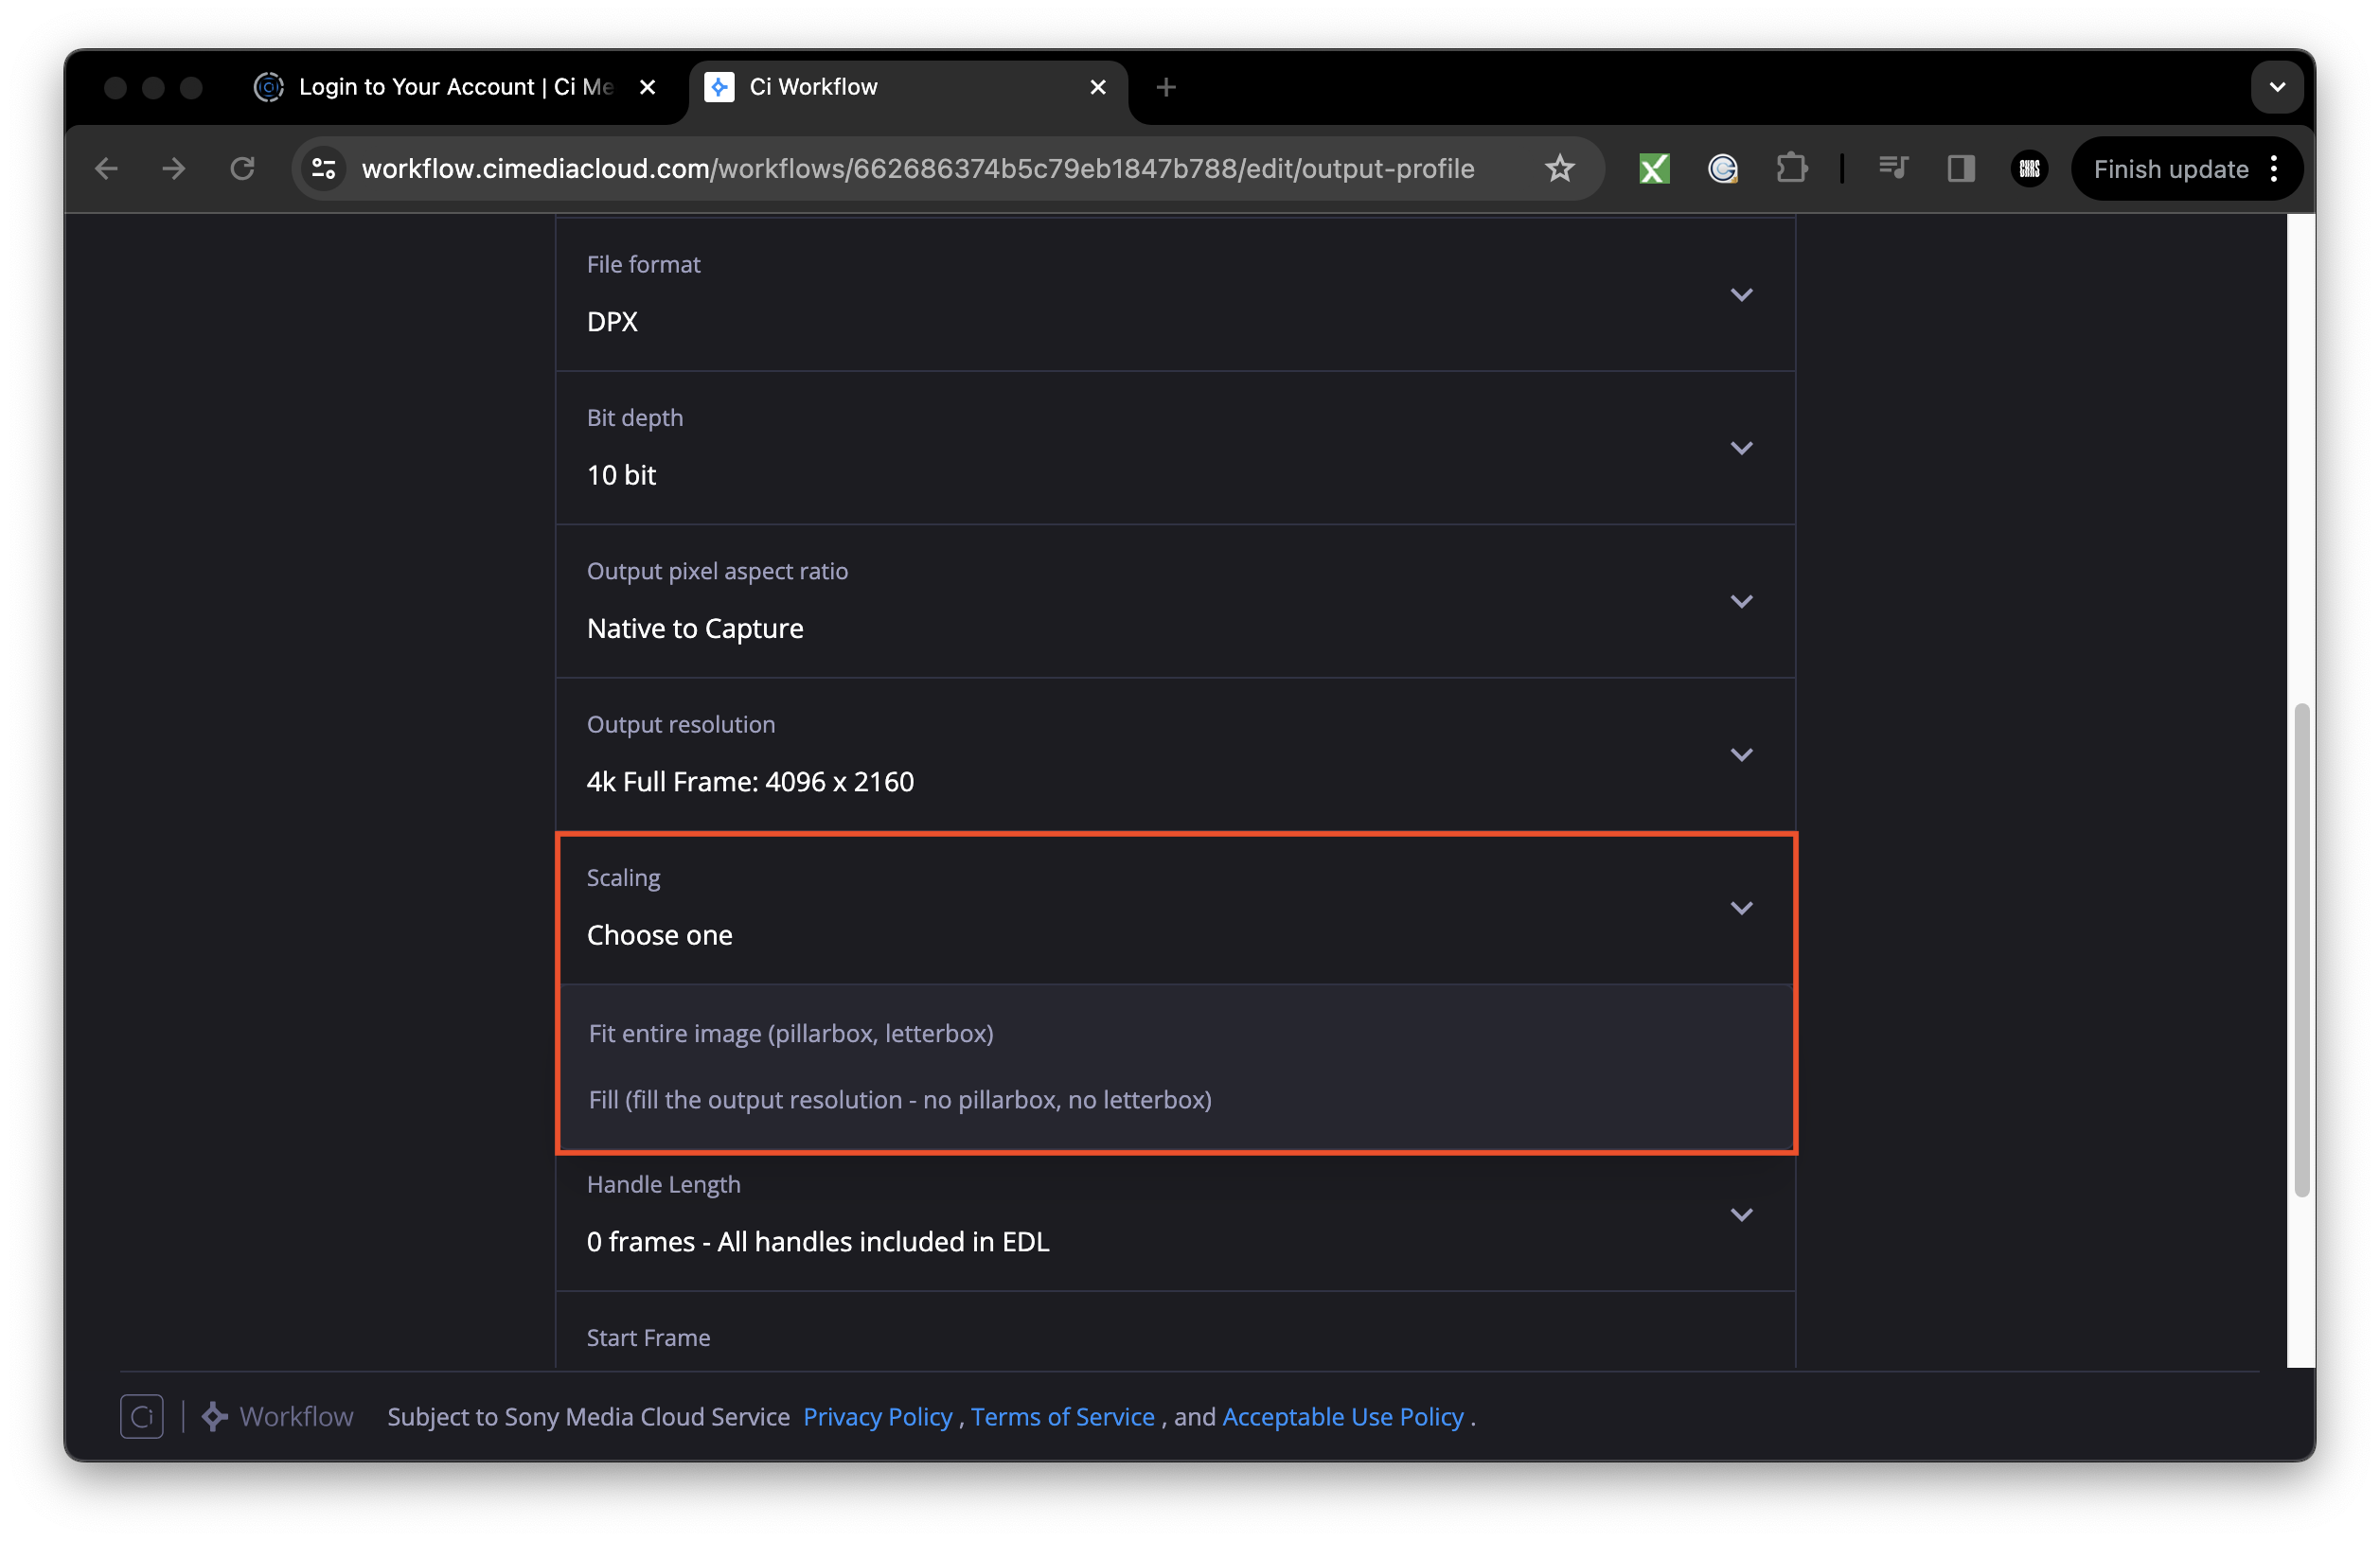Expand the Output resolution dropdown
2380x1541 pixels.
(1741, 755)
